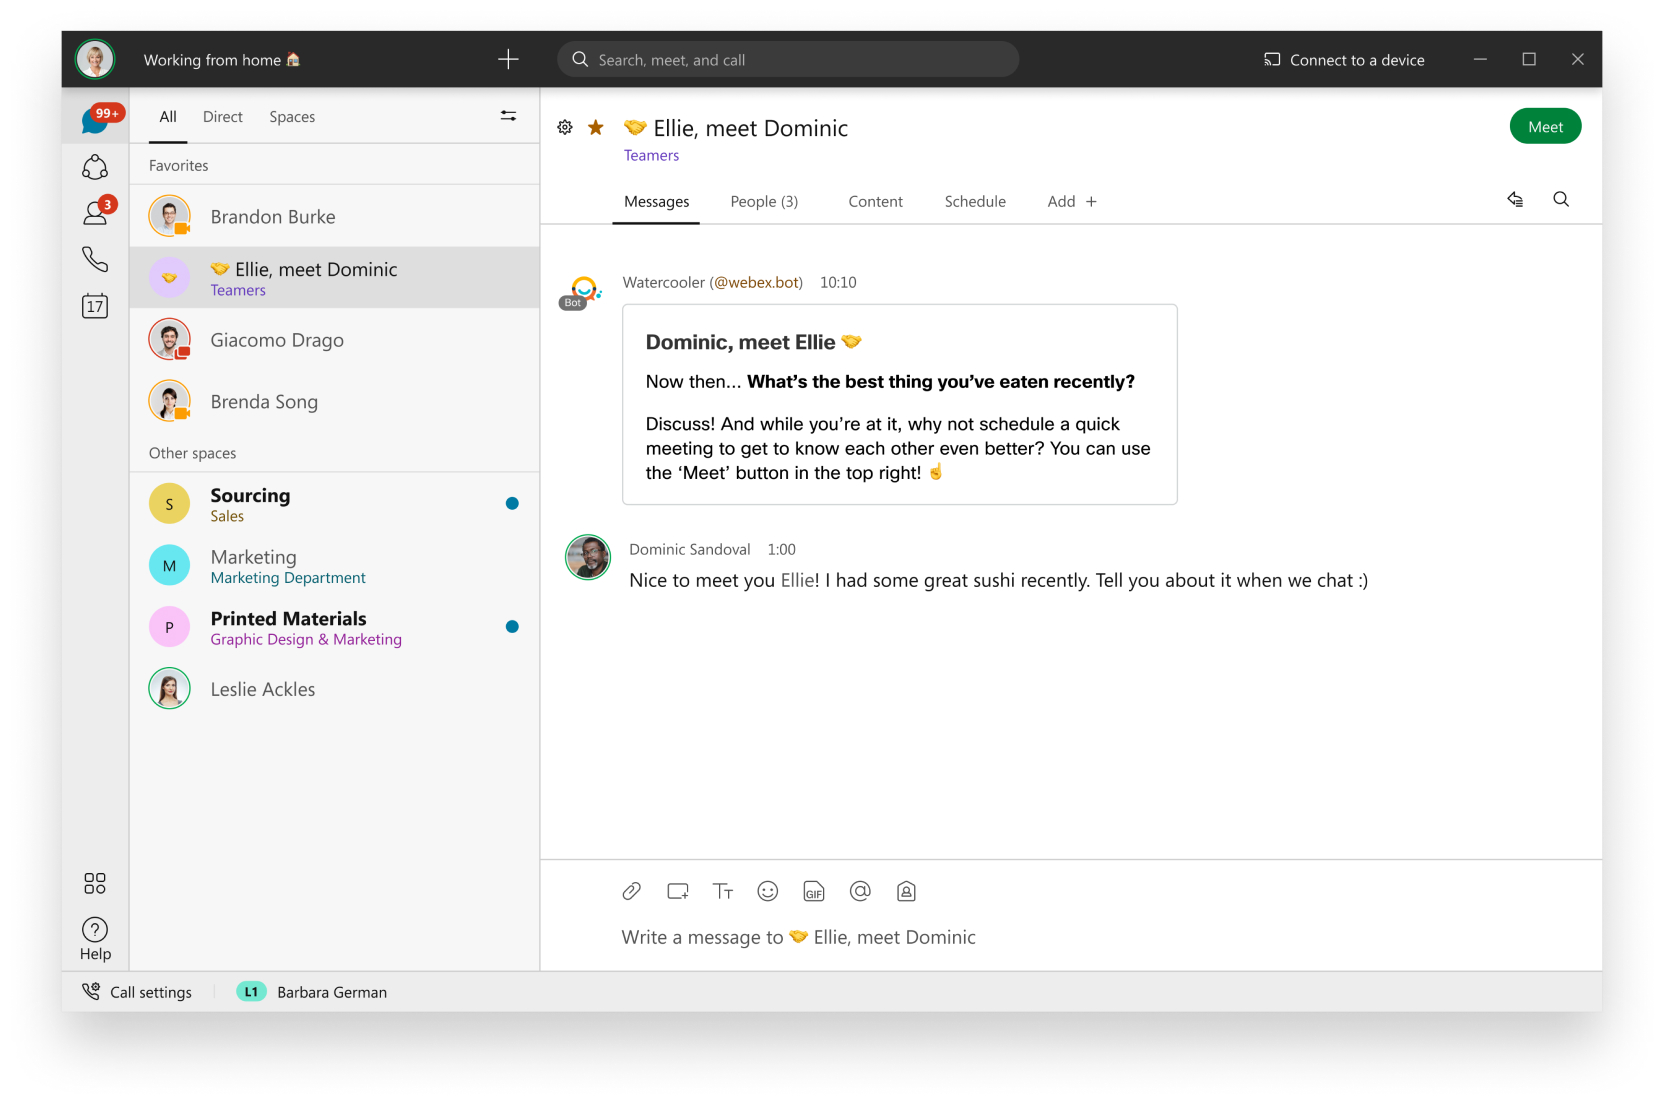Open the Calendar icon showing 17
Viewport: 1664px width, 1105px height.
click(x=95, y=306)
